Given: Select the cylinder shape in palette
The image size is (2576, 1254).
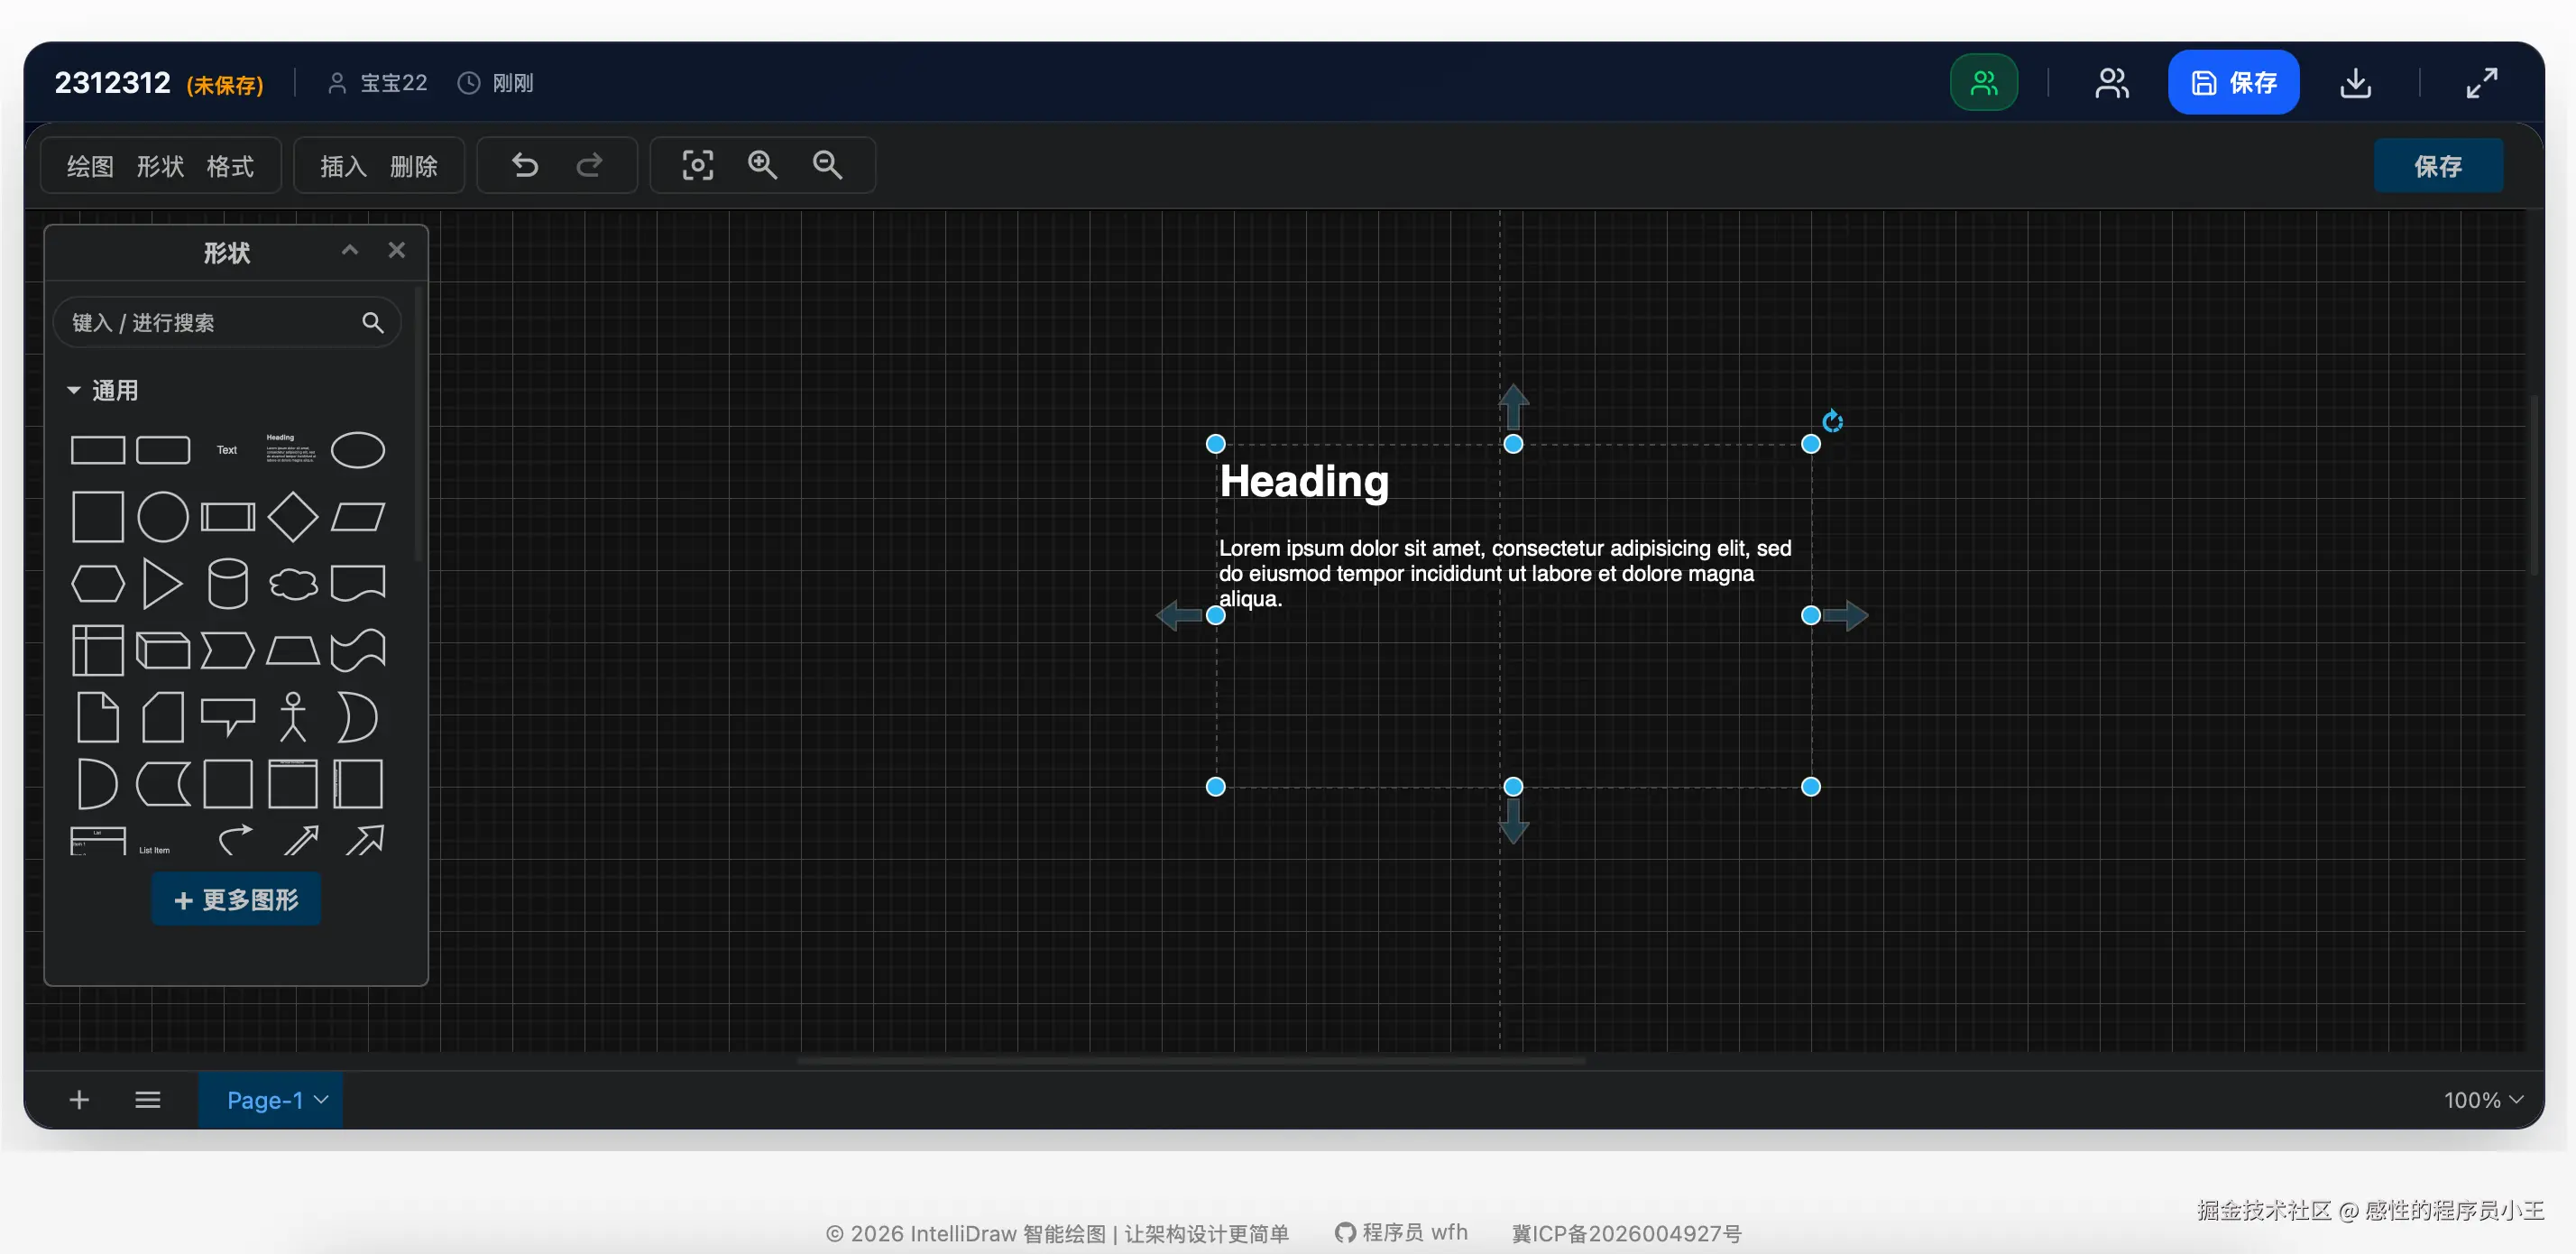Looking at the screenshot, I should tap(227, 583).
